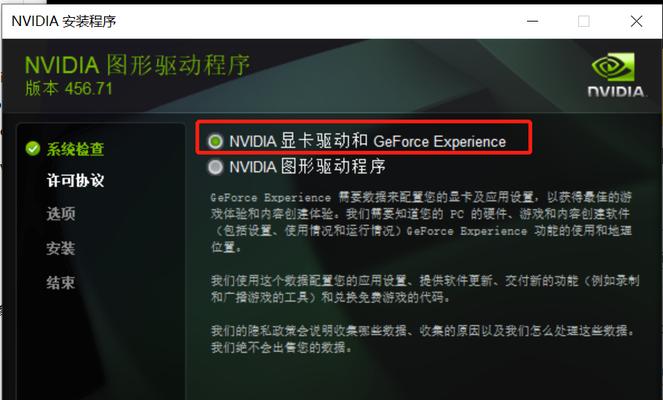Click the NVIDIA 图形驱动程序 header title
This screenshot has width=663, height=400.
pos(137,65)
